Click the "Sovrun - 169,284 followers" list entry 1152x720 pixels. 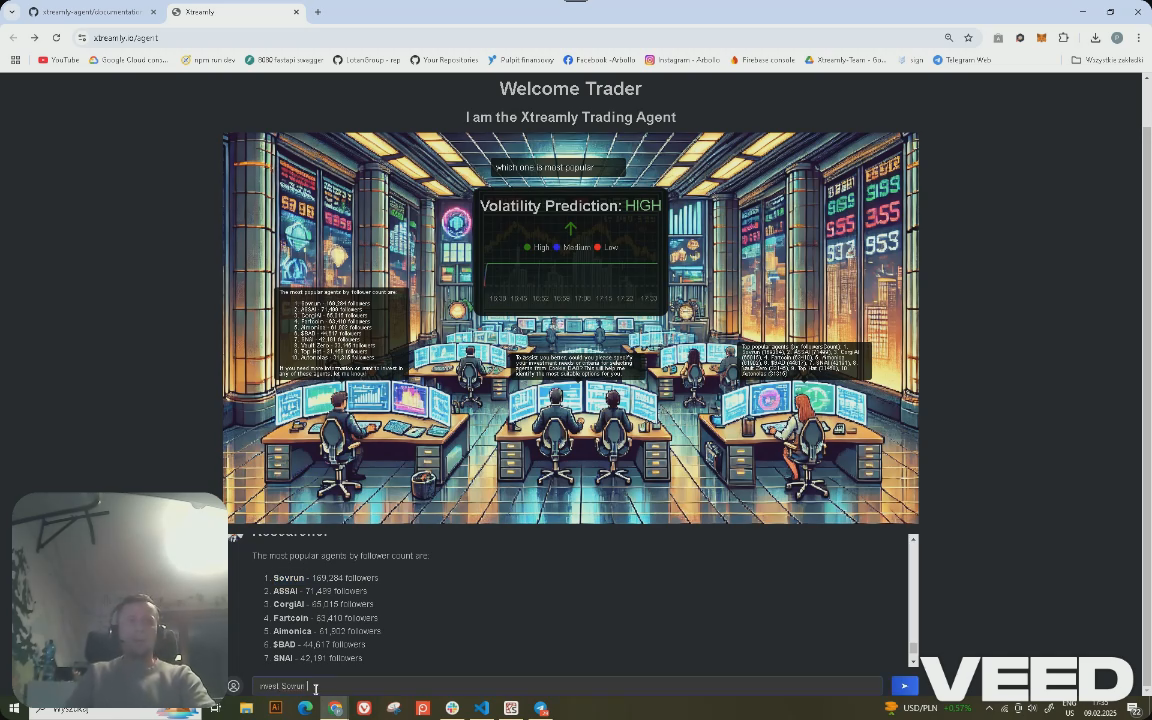325,578
